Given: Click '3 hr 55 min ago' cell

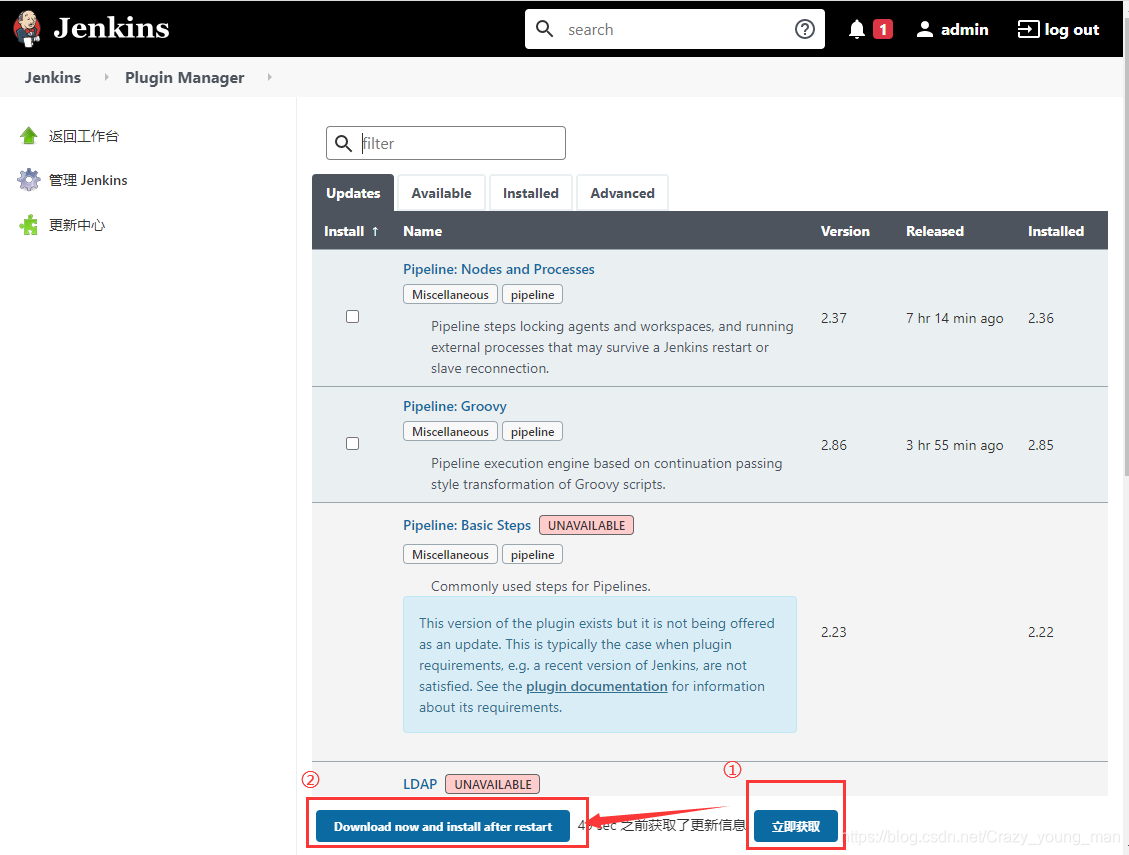Looking at the screenshot, I should tap(955, 445).
